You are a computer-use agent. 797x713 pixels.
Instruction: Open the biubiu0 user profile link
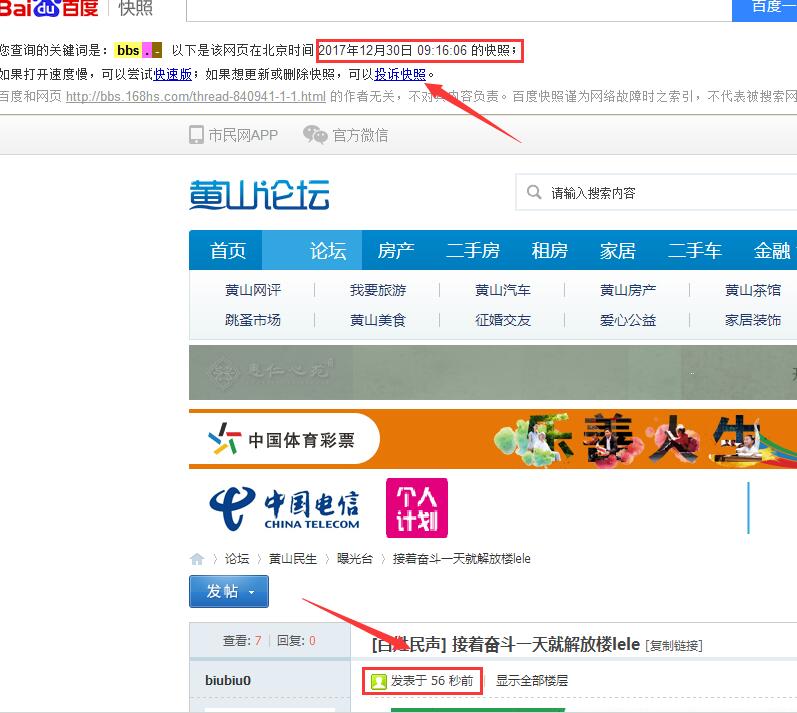[228, 680]
